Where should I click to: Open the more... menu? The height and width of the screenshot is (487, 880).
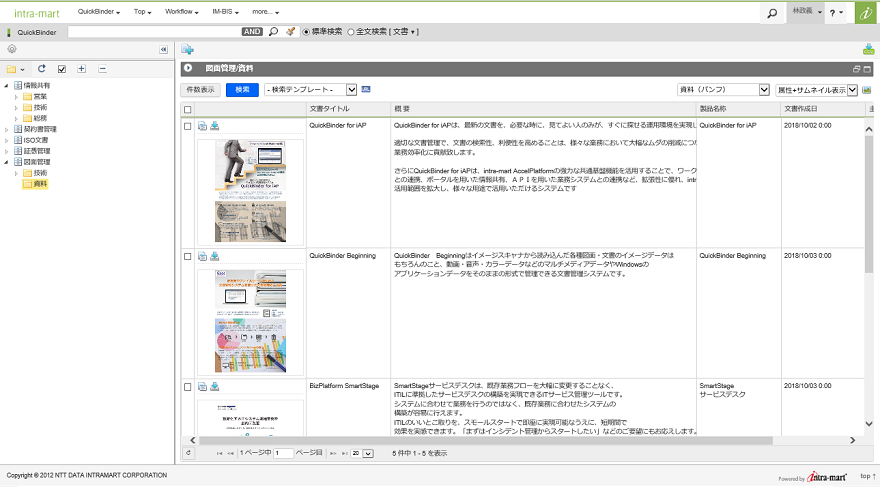265,12
